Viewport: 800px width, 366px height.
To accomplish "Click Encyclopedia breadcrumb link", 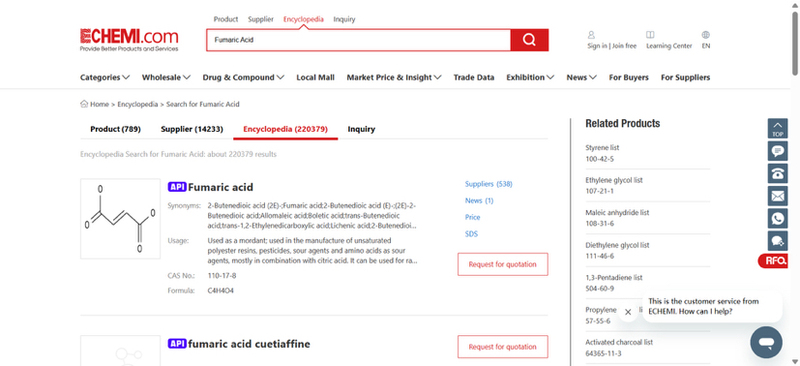I will [138, 104].
